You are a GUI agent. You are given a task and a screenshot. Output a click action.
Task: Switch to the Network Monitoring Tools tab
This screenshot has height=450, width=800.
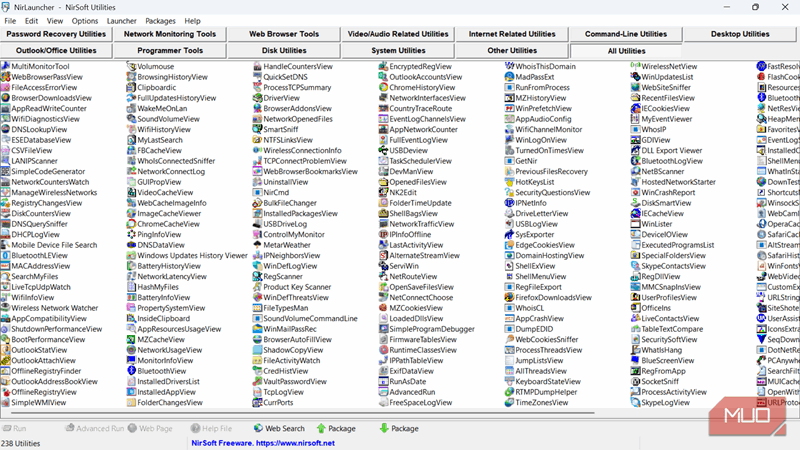tap(170, 34)
